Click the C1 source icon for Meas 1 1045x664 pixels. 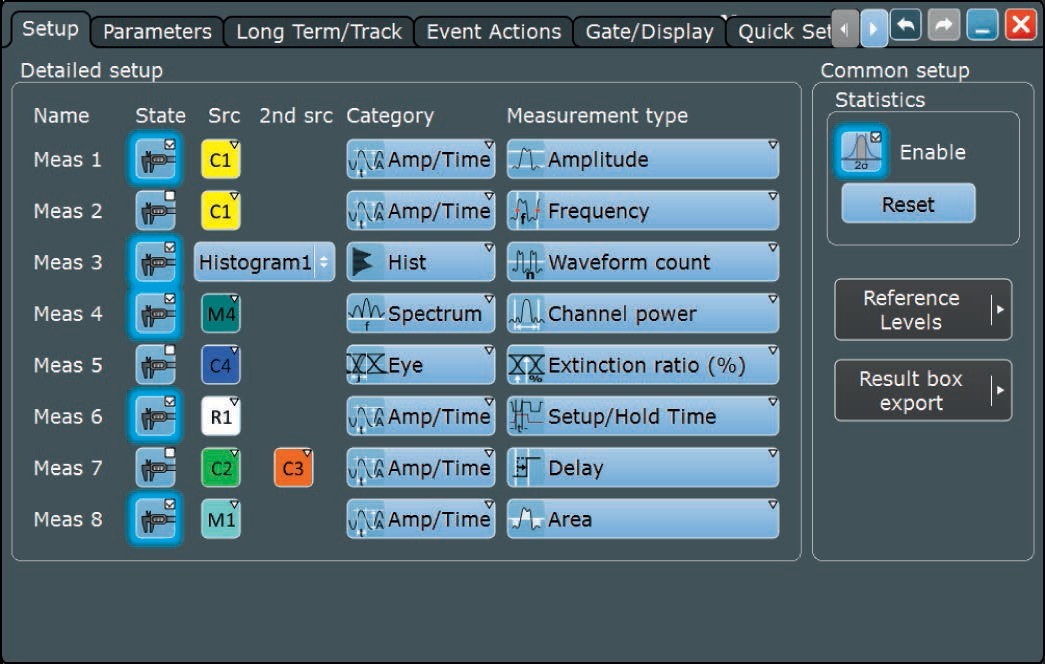click(x=221, y=160)
